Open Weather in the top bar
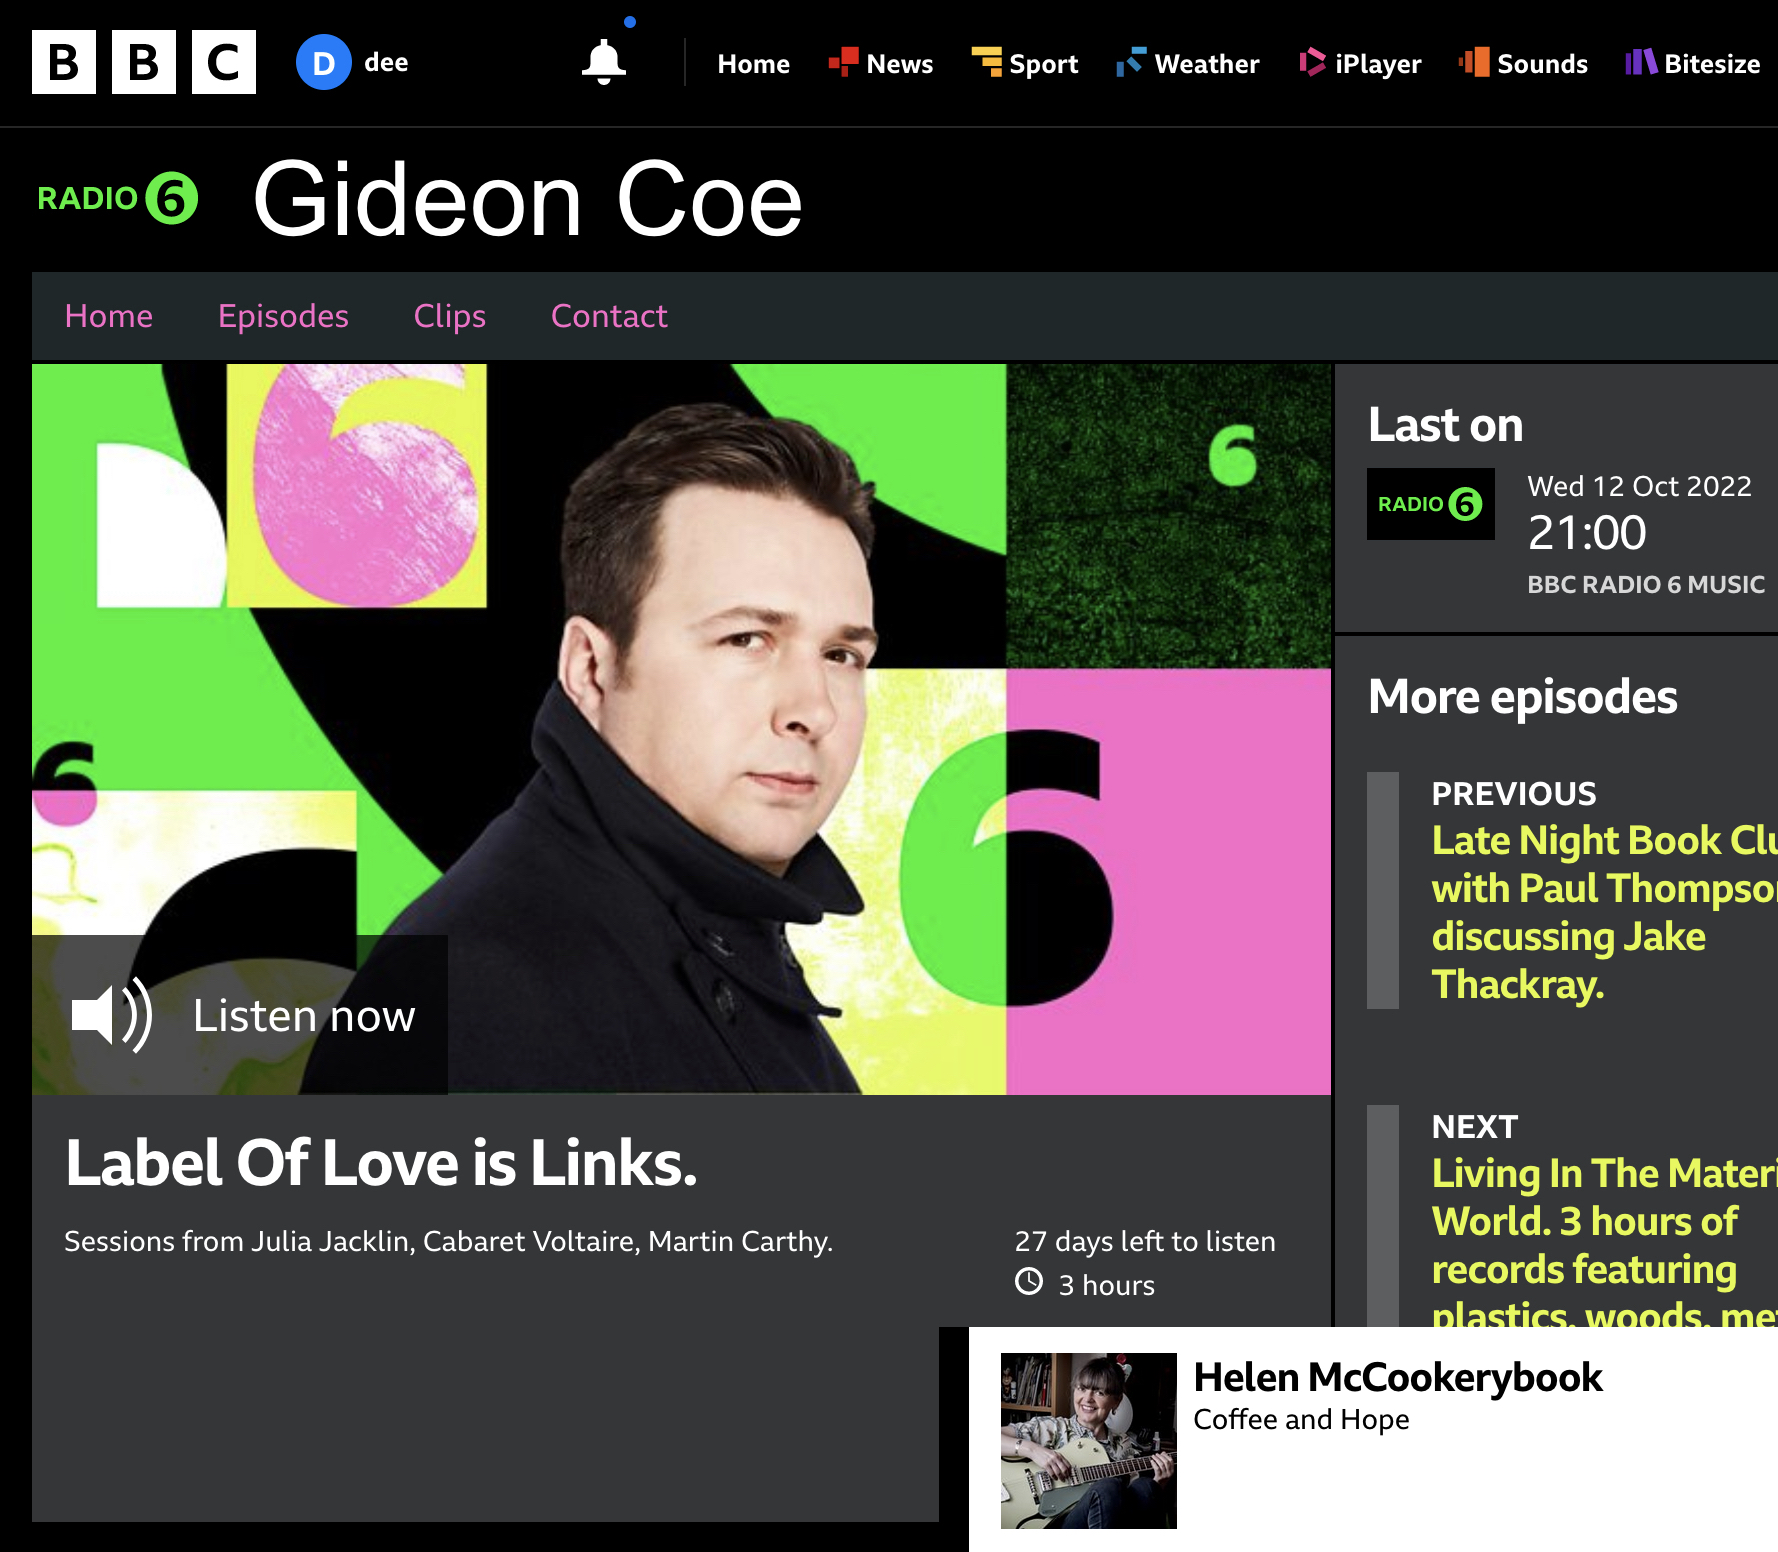This screenshot has height=1552, width=1778. click(x=1188, y=63)
